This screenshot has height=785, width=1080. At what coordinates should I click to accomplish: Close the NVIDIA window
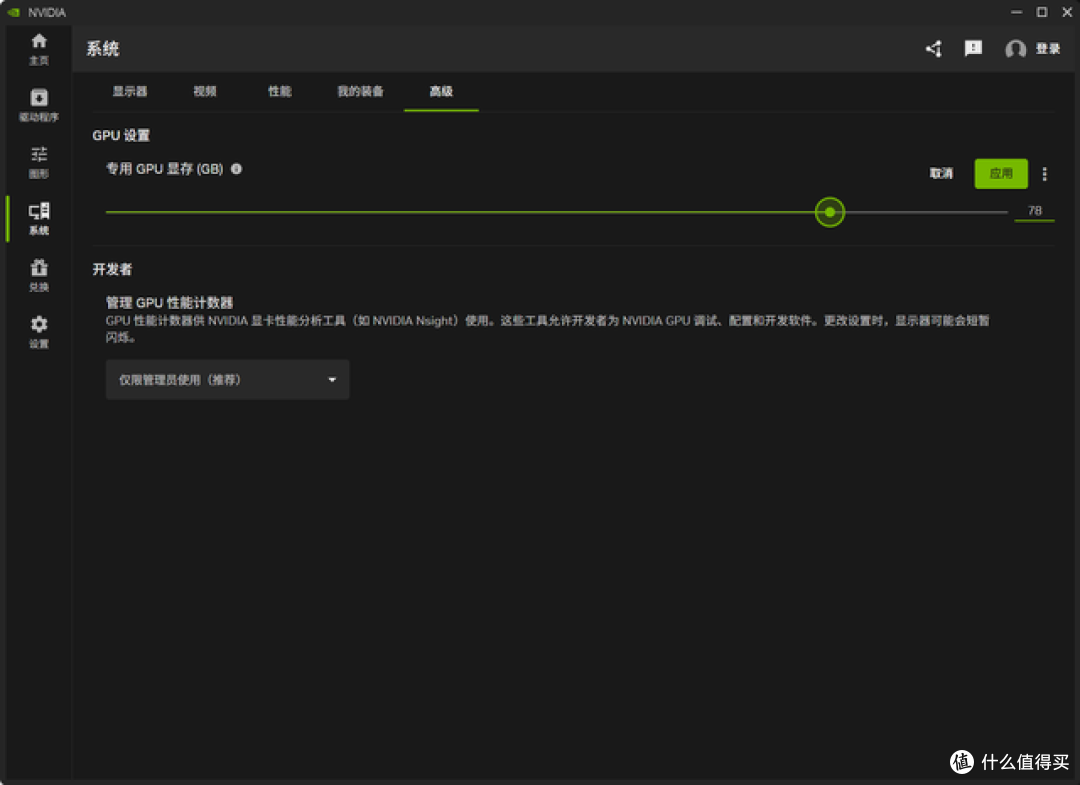[x=1067, y=12]
